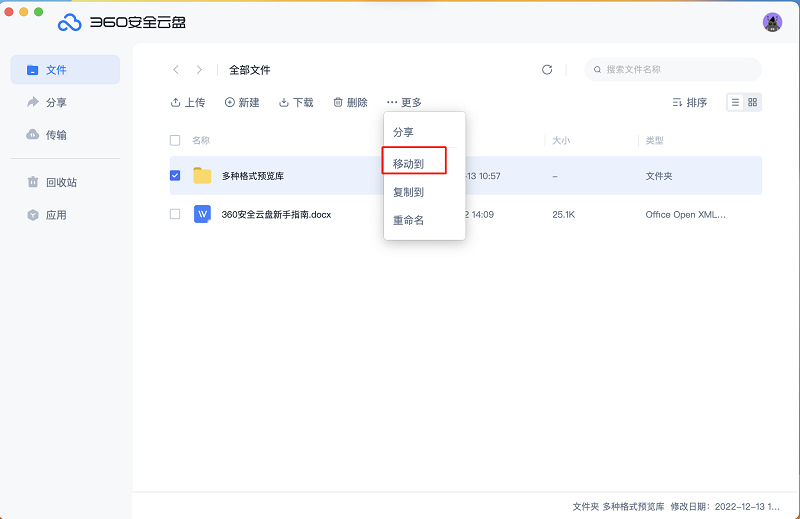Open the 多种格式预览库 folder icon
Image resolution: width=800 pixels, height=519 pixels.
pos(202,176)
